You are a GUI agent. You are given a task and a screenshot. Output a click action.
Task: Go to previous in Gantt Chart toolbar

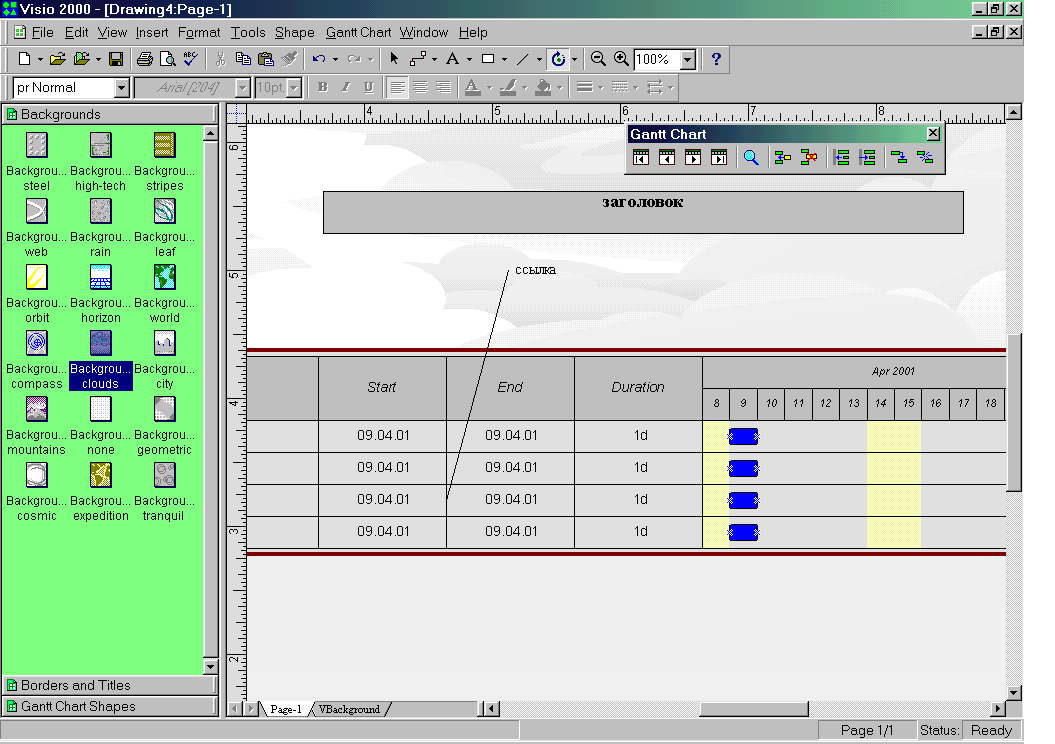point(667,157)
